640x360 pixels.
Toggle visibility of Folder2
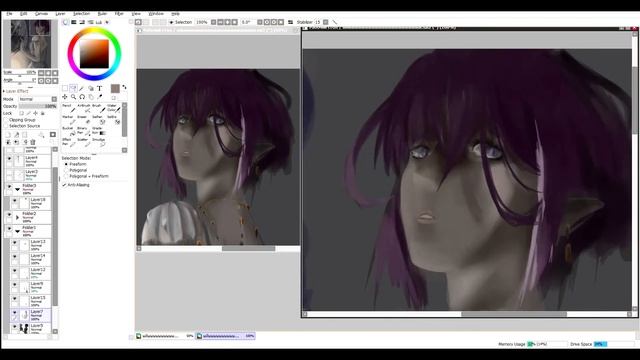[x=9, y=214]
